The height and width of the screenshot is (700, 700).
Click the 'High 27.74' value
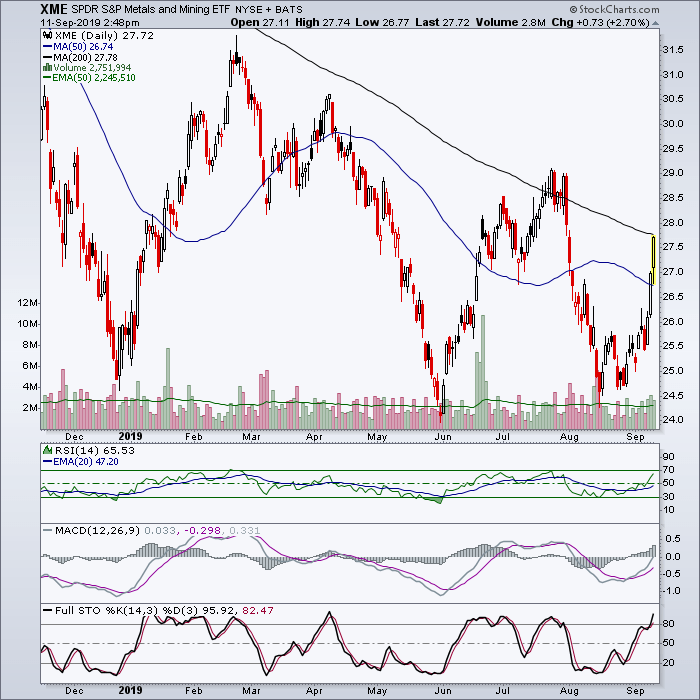click(322, 22)
